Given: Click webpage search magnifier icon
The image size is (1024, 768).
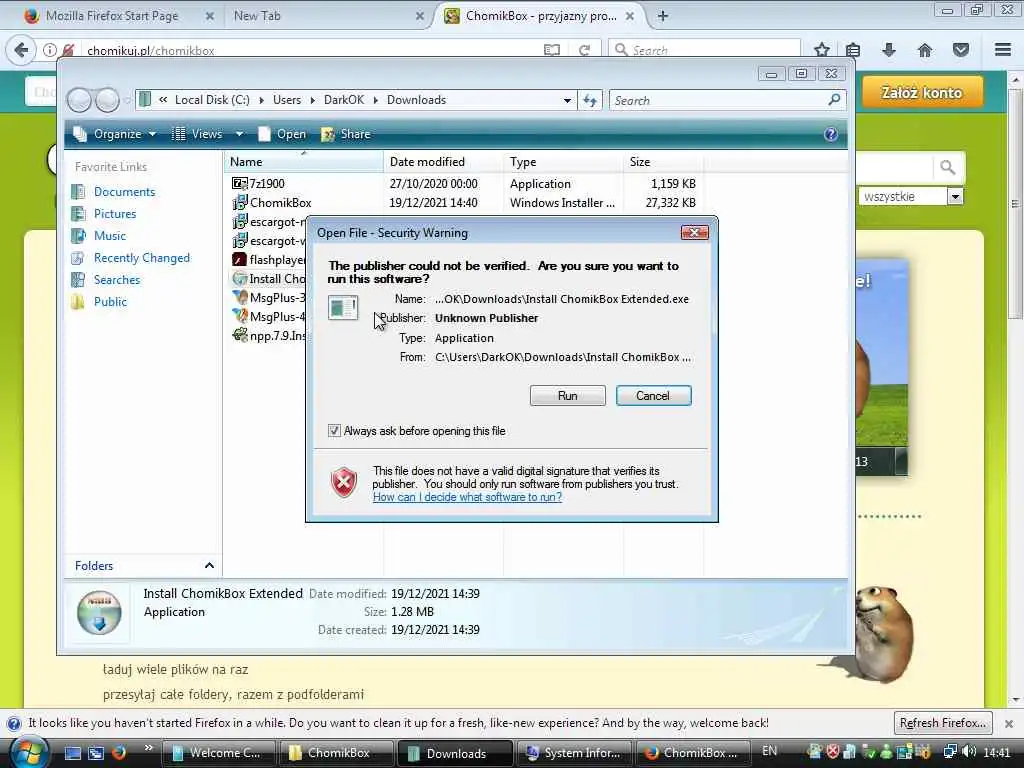Looking at the screenshot, I should 948,168.
